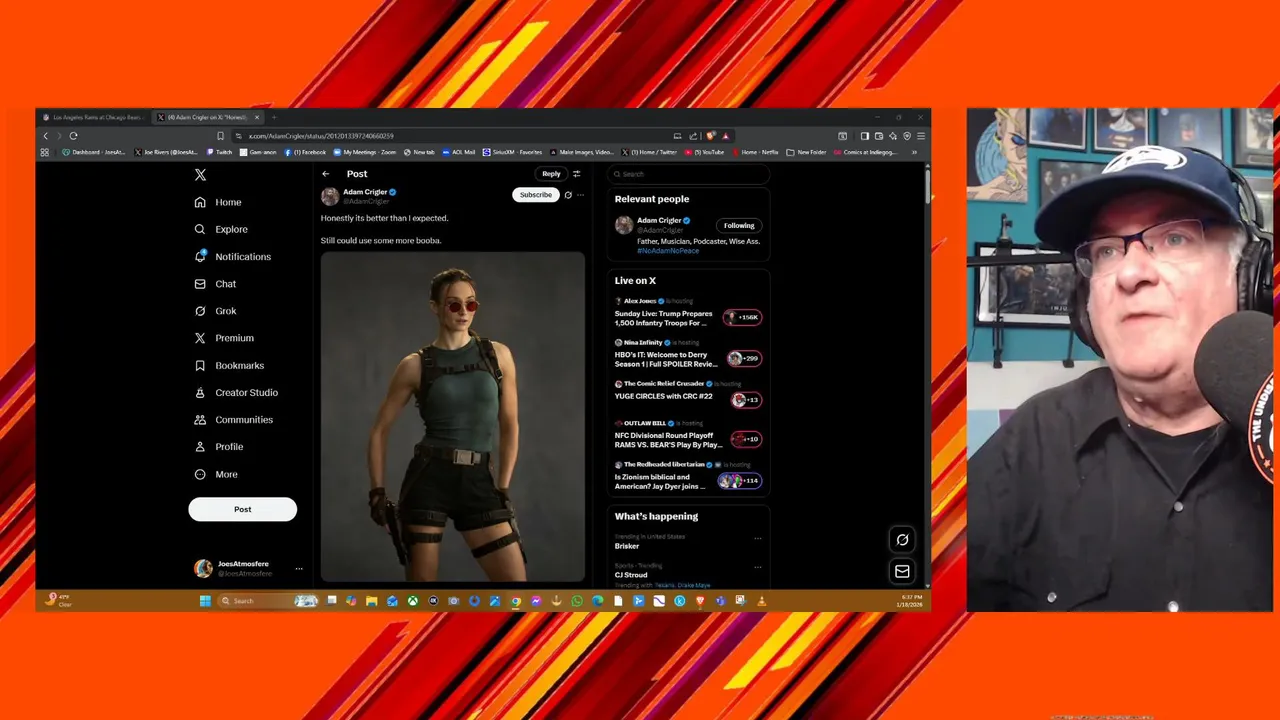Open WhatsApp from the taskbar
The image size is (1280, 720).
click(577, 601)
